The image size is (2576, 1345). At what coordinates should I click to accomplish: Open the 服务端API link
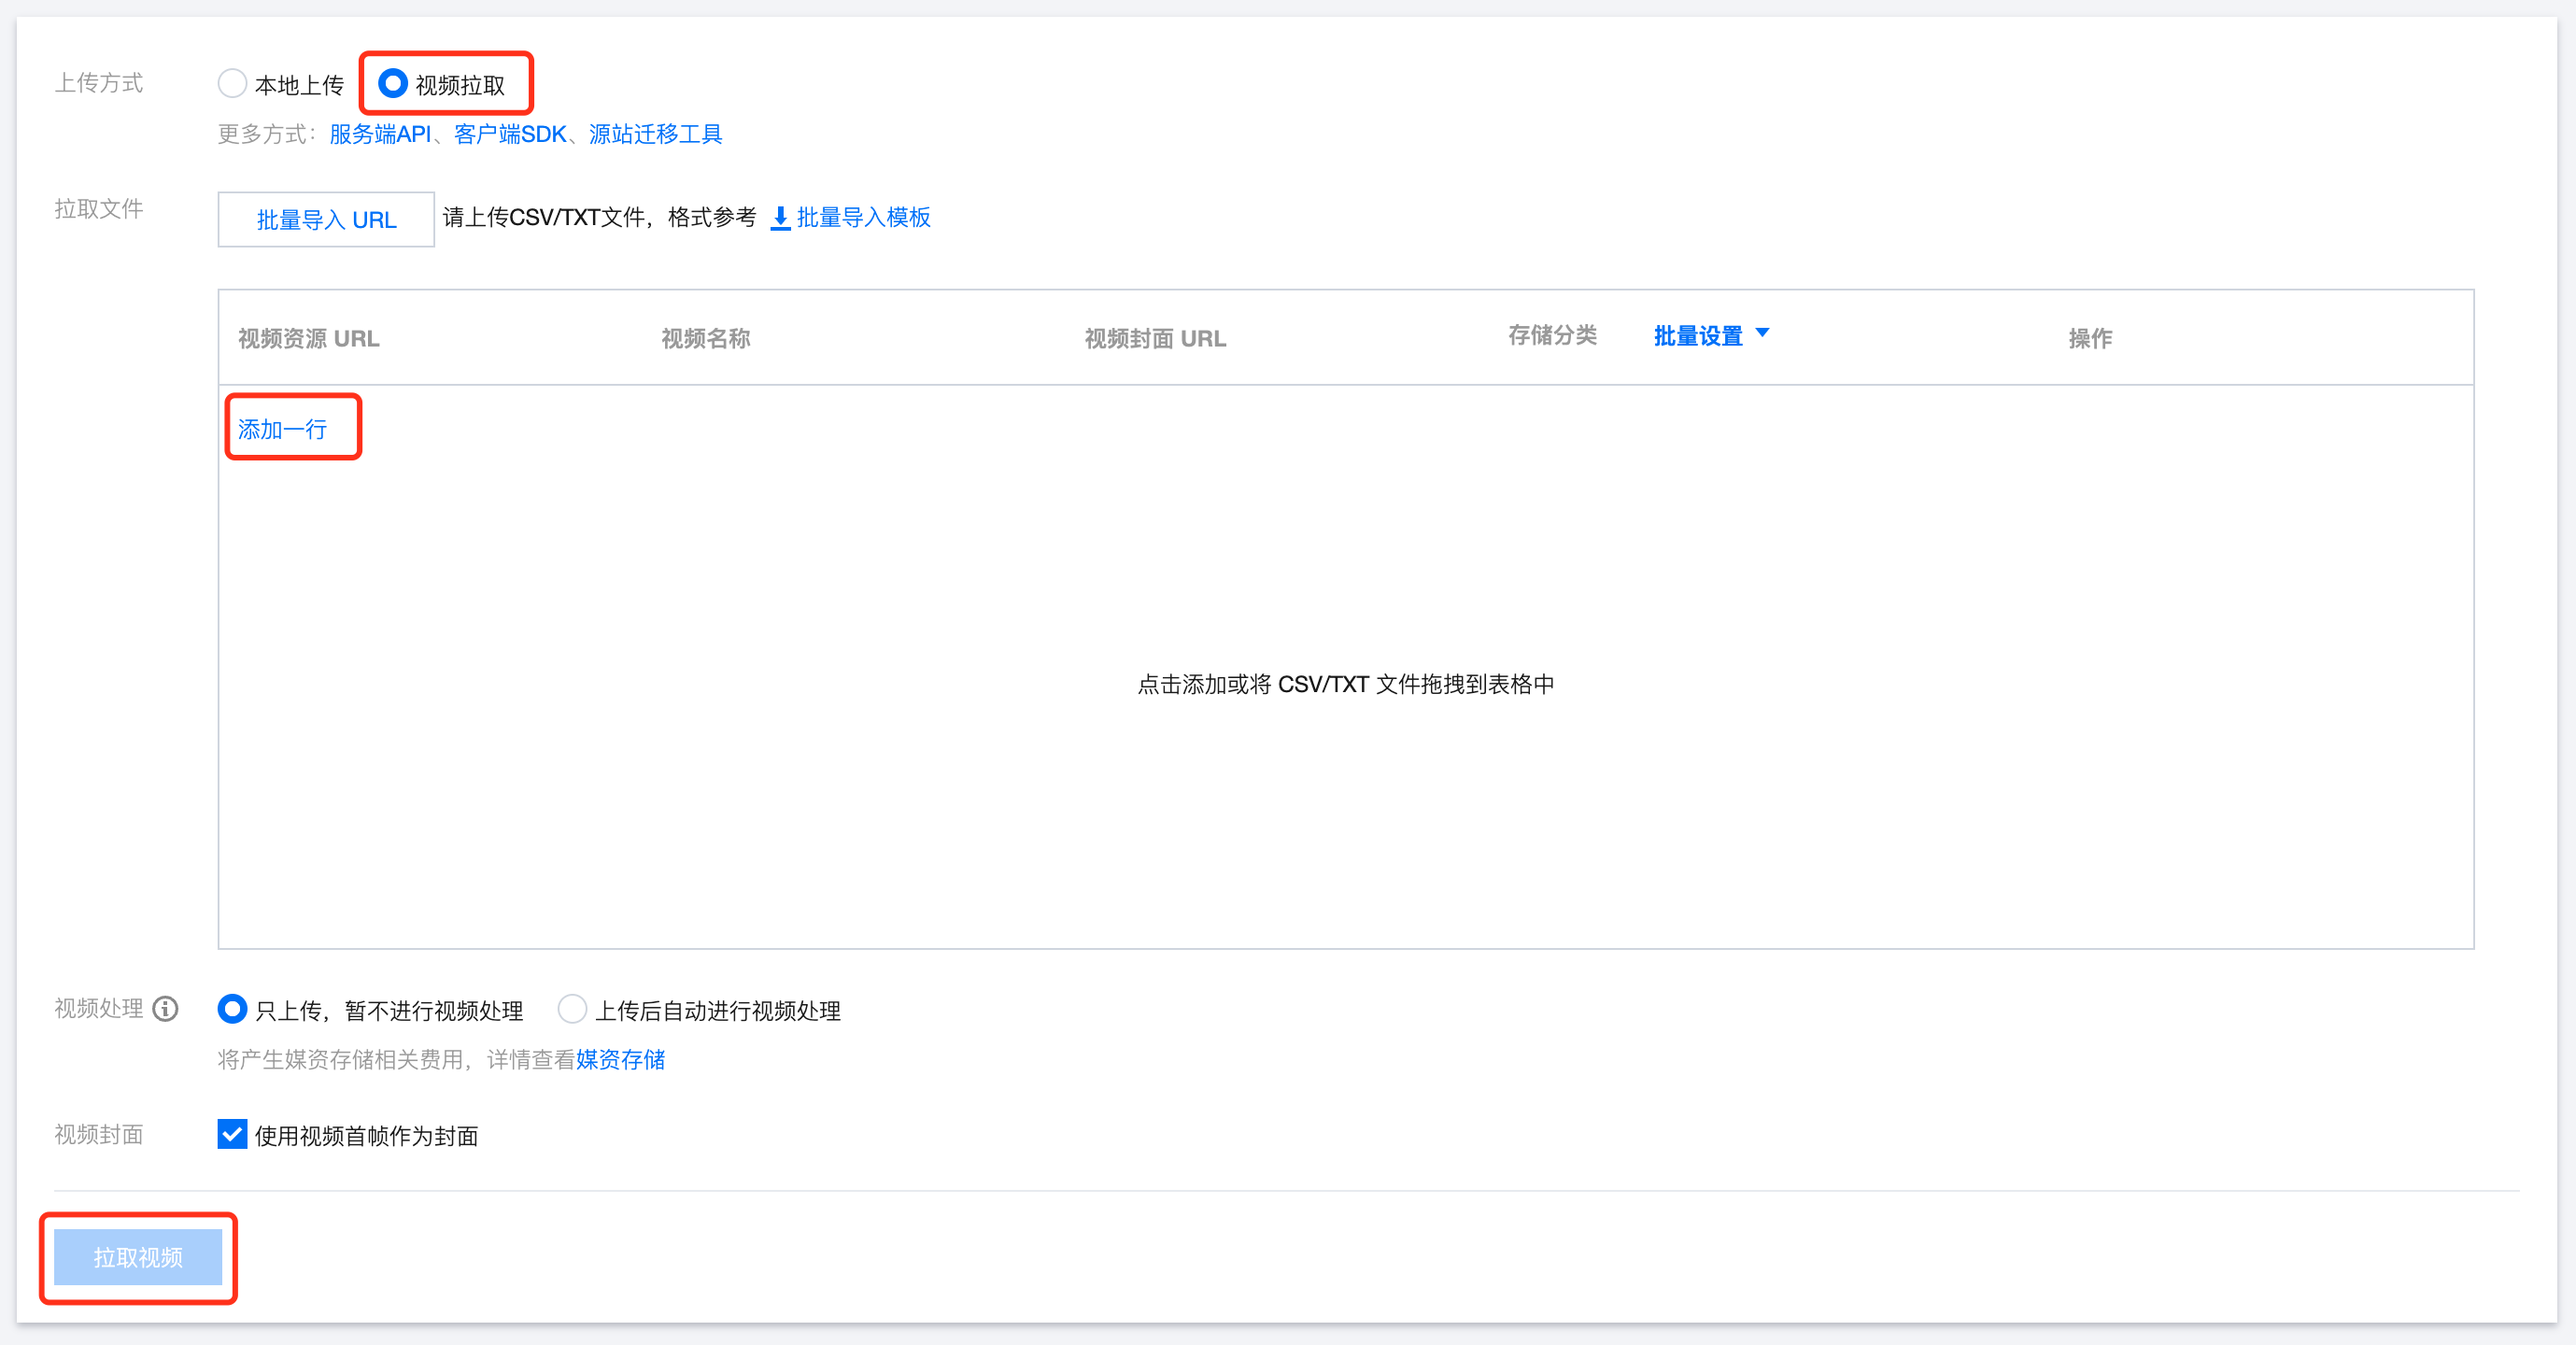pos(380,134)
